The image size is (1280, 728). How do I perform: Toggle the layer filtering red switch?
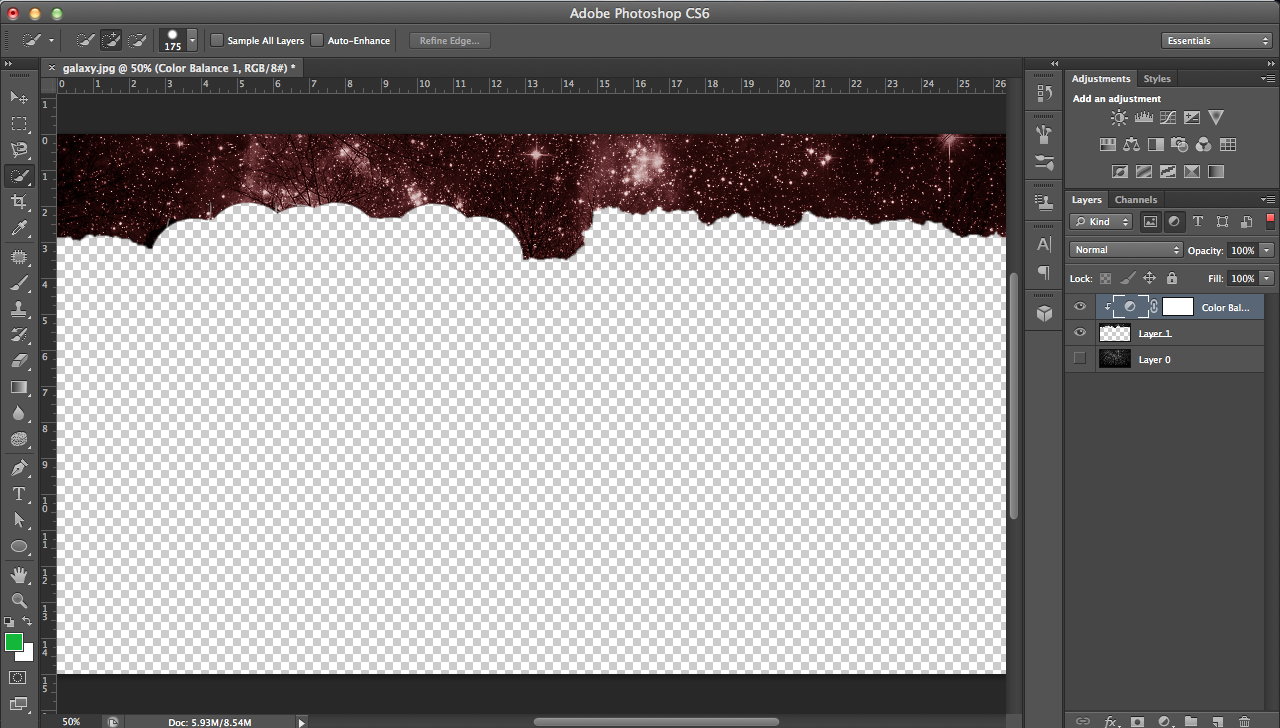[1270, 221]
